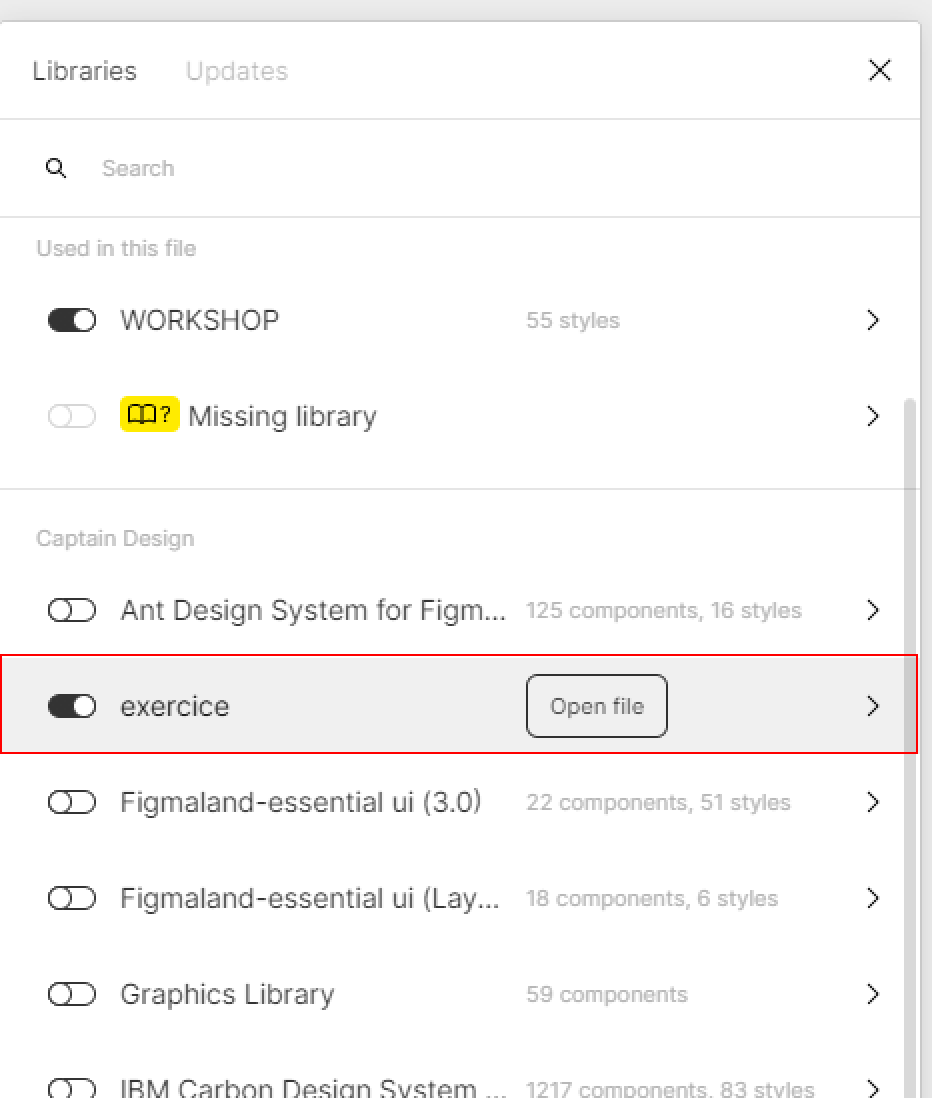Click the search magnifier icon
932x1098 pixels.
56,168
